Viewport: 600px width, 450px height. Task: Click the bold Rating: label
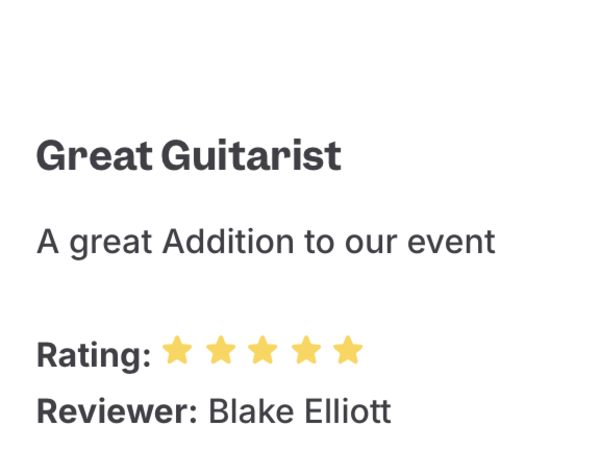pos(93,355)
